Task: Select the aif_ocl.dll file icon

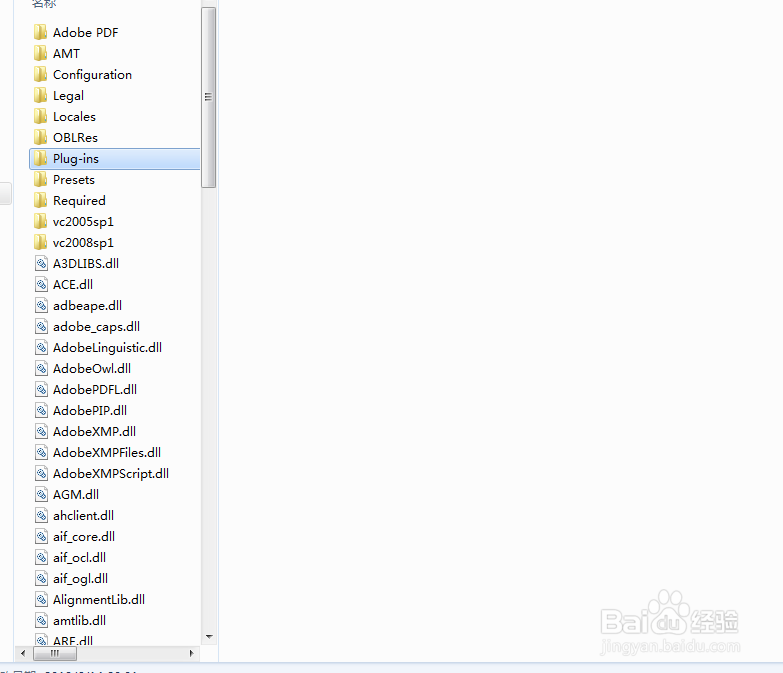Action: [x=41, y=558]
